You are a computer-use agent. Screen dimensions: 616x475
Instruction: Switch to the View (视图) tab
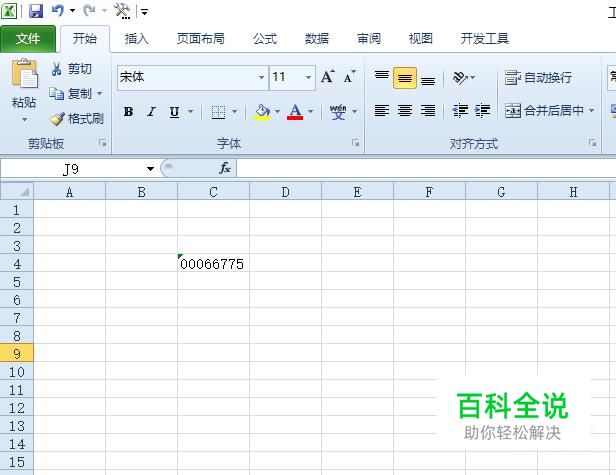click(x=420, y=39)
